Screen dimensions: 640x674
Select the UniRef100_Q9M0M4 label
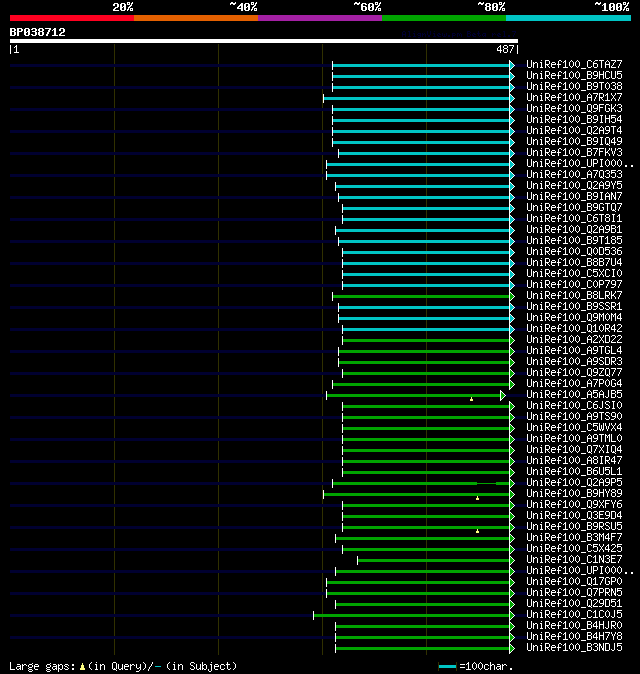click(574, 318)
